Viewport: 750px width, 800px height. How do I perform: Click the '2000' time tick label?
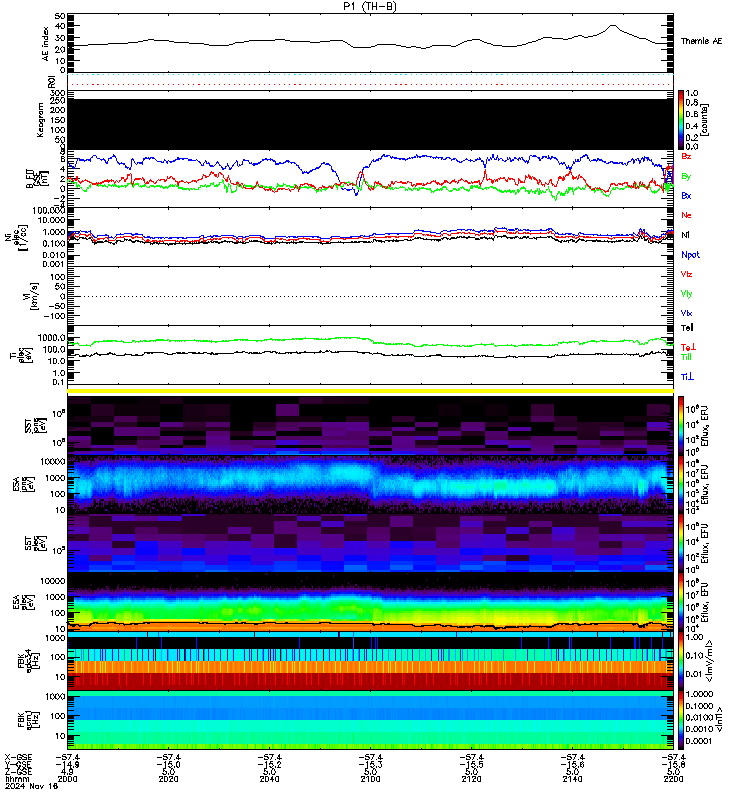point(67,779)
